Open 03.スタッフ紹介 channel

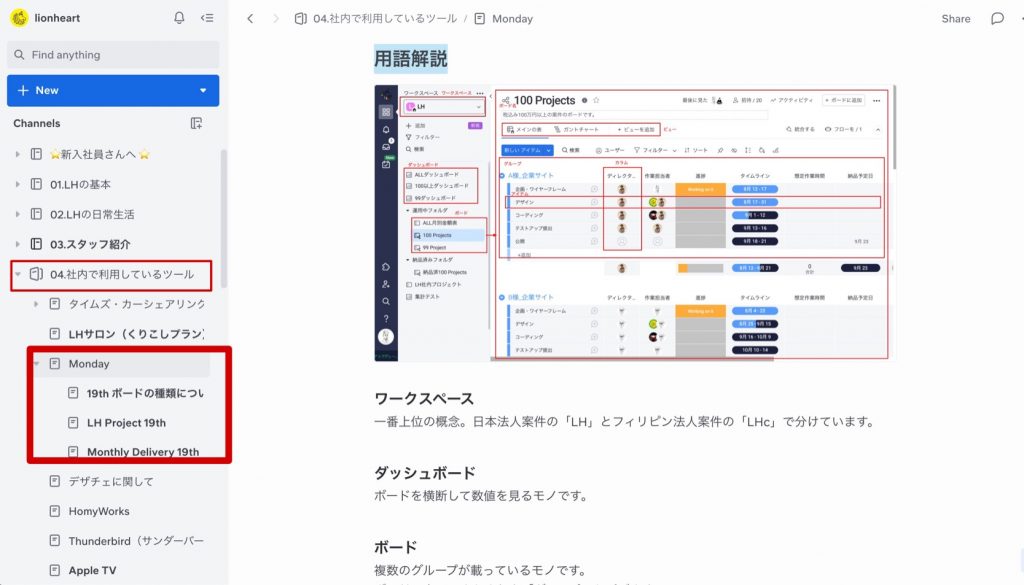pyautogui.click(x=90, y=244)
